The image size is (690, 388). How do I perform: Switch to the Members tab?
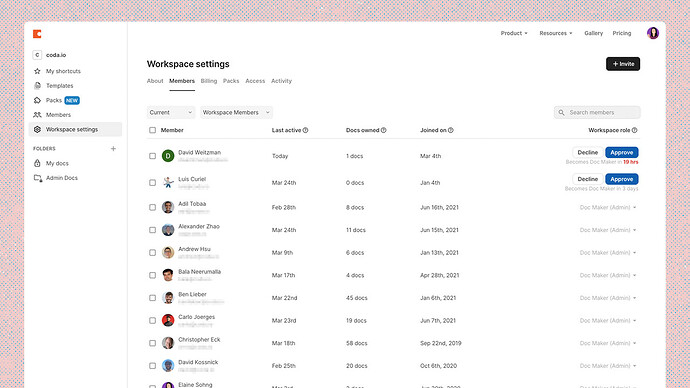click(x=182, y=81)
